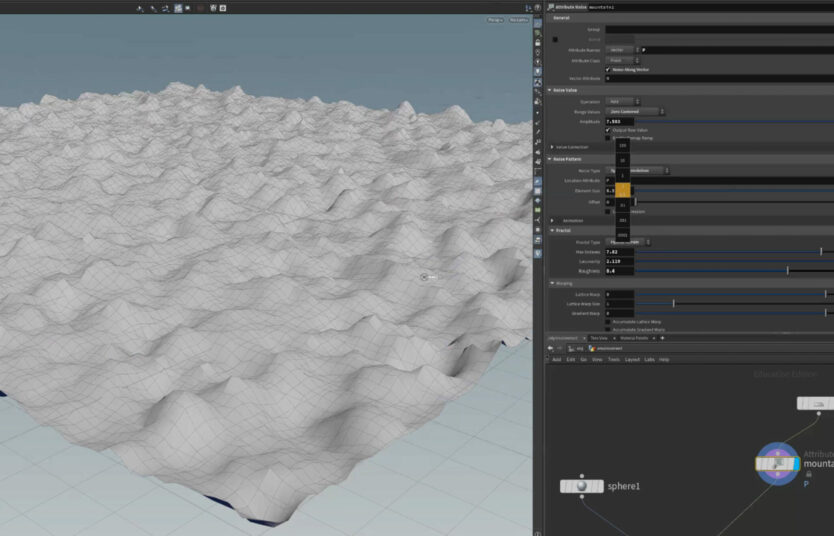Toggle the Output Raw Value checkbox
Screen dimensions: 834x536
click(608, 130)
